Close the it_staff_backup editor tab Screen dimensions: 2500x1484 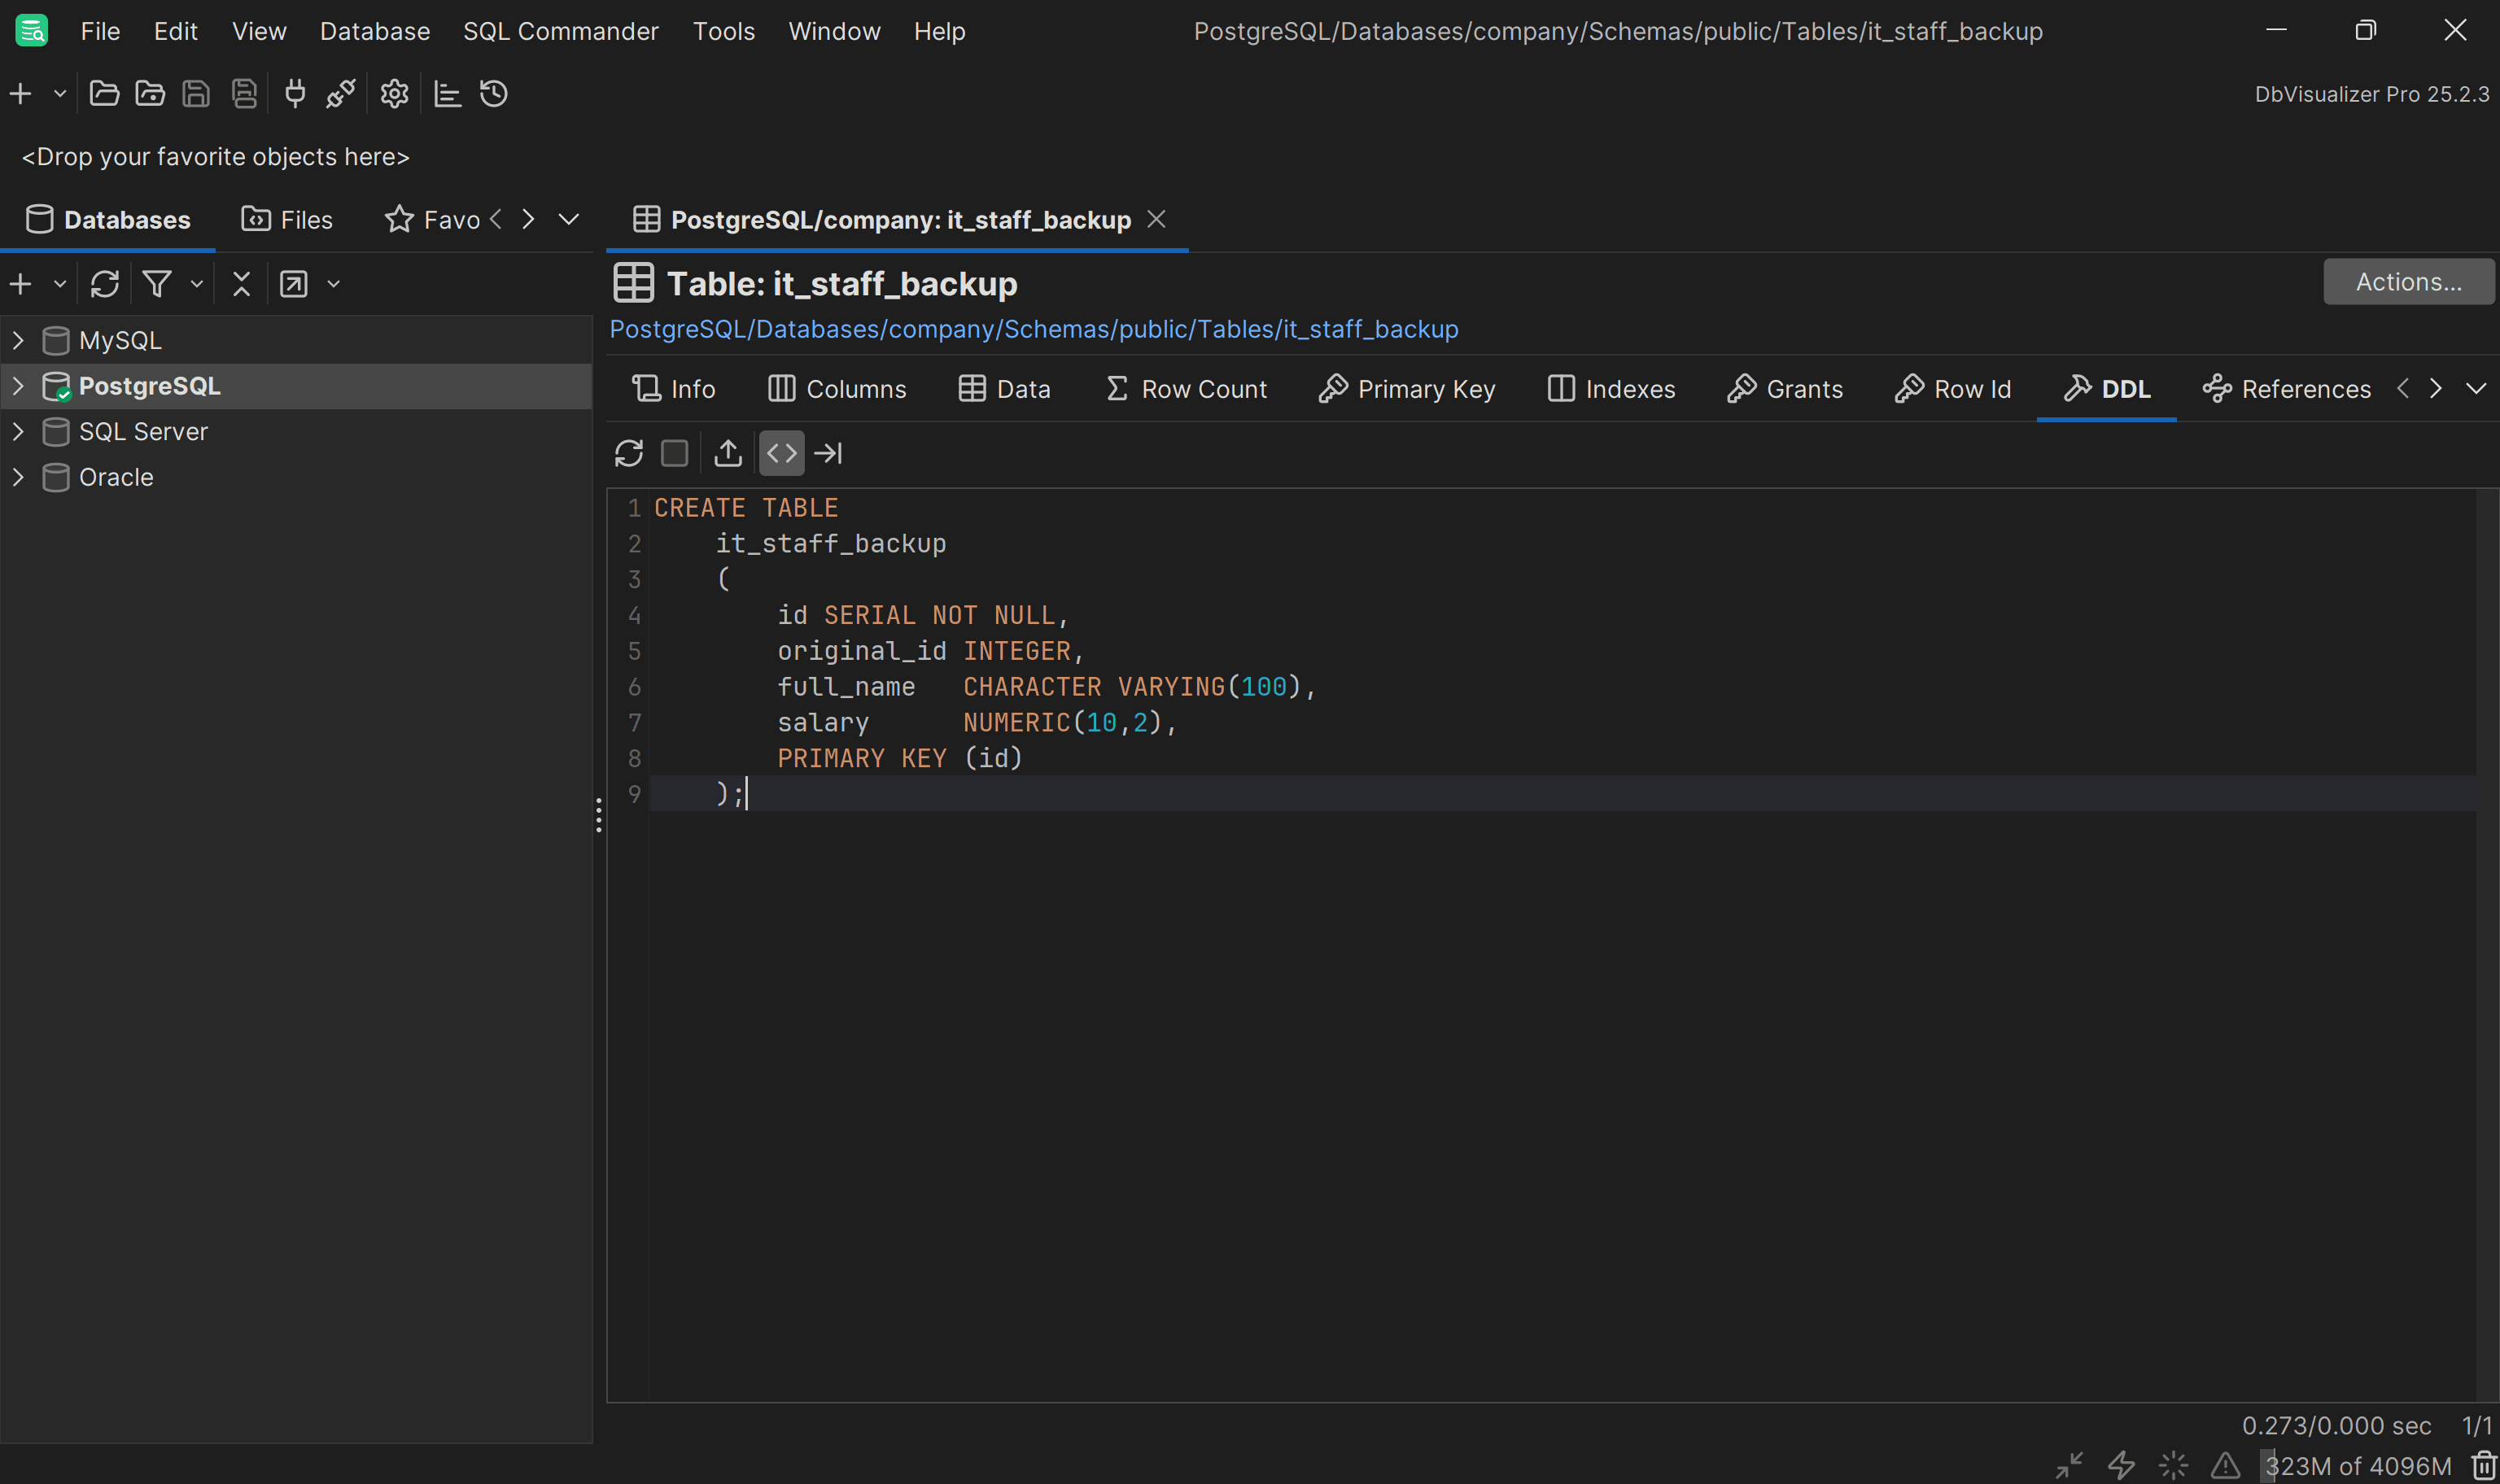[x=1156, y=219]
